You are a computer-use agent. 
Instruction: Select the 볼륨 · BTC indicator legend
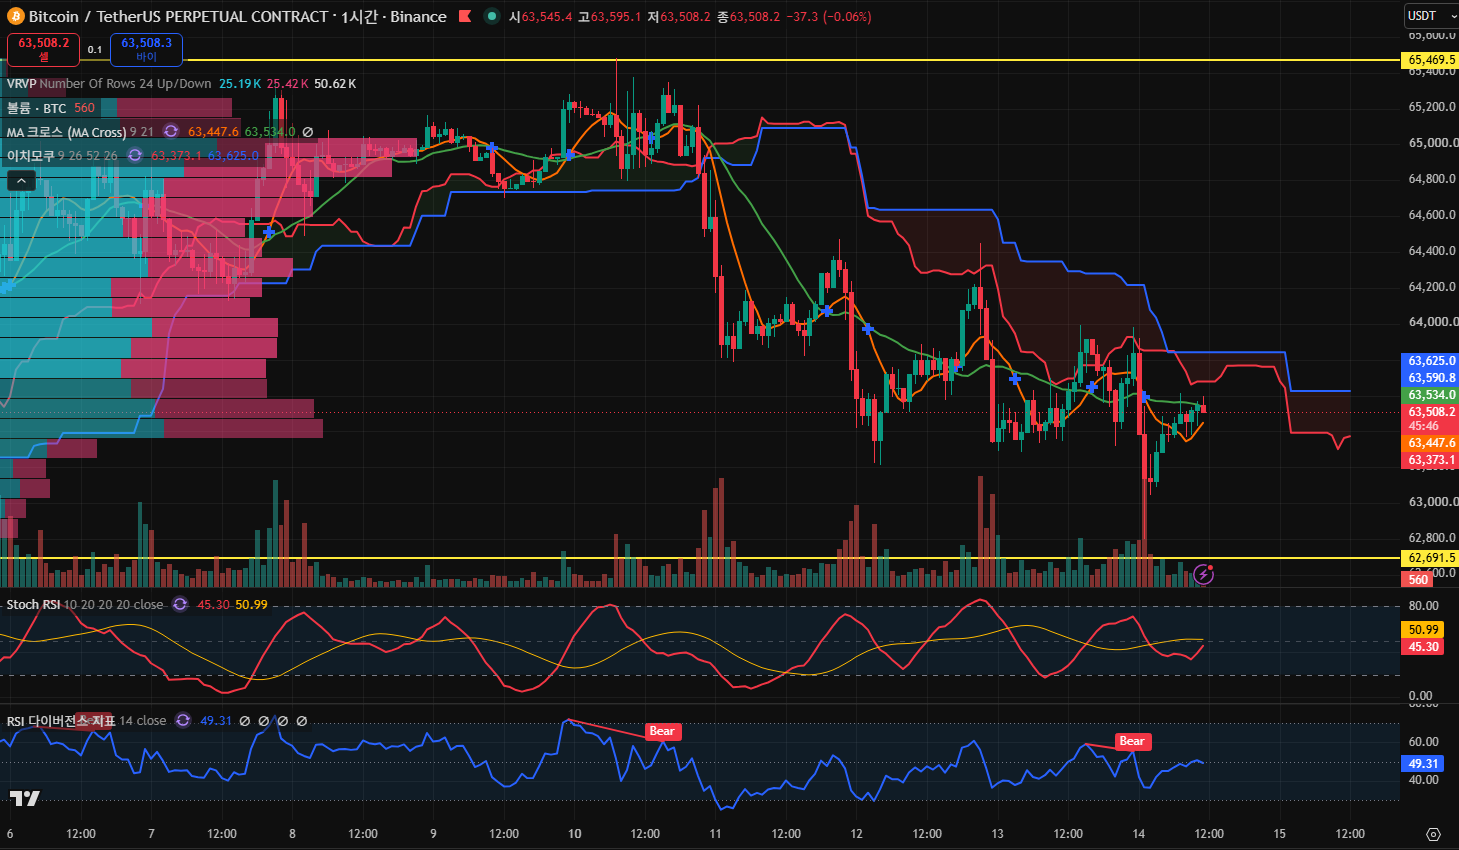[37, 108]
